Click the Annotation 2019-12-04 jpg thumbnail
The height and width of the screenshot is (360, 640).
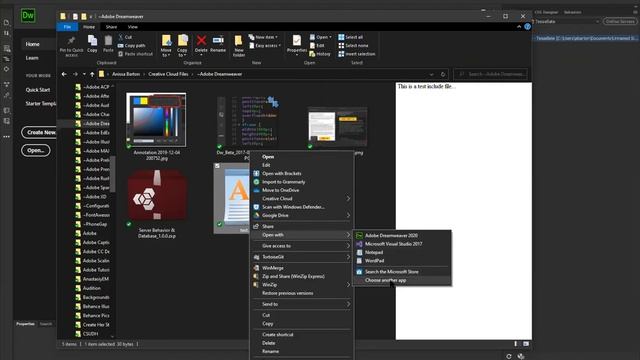(x=156, y=120)
